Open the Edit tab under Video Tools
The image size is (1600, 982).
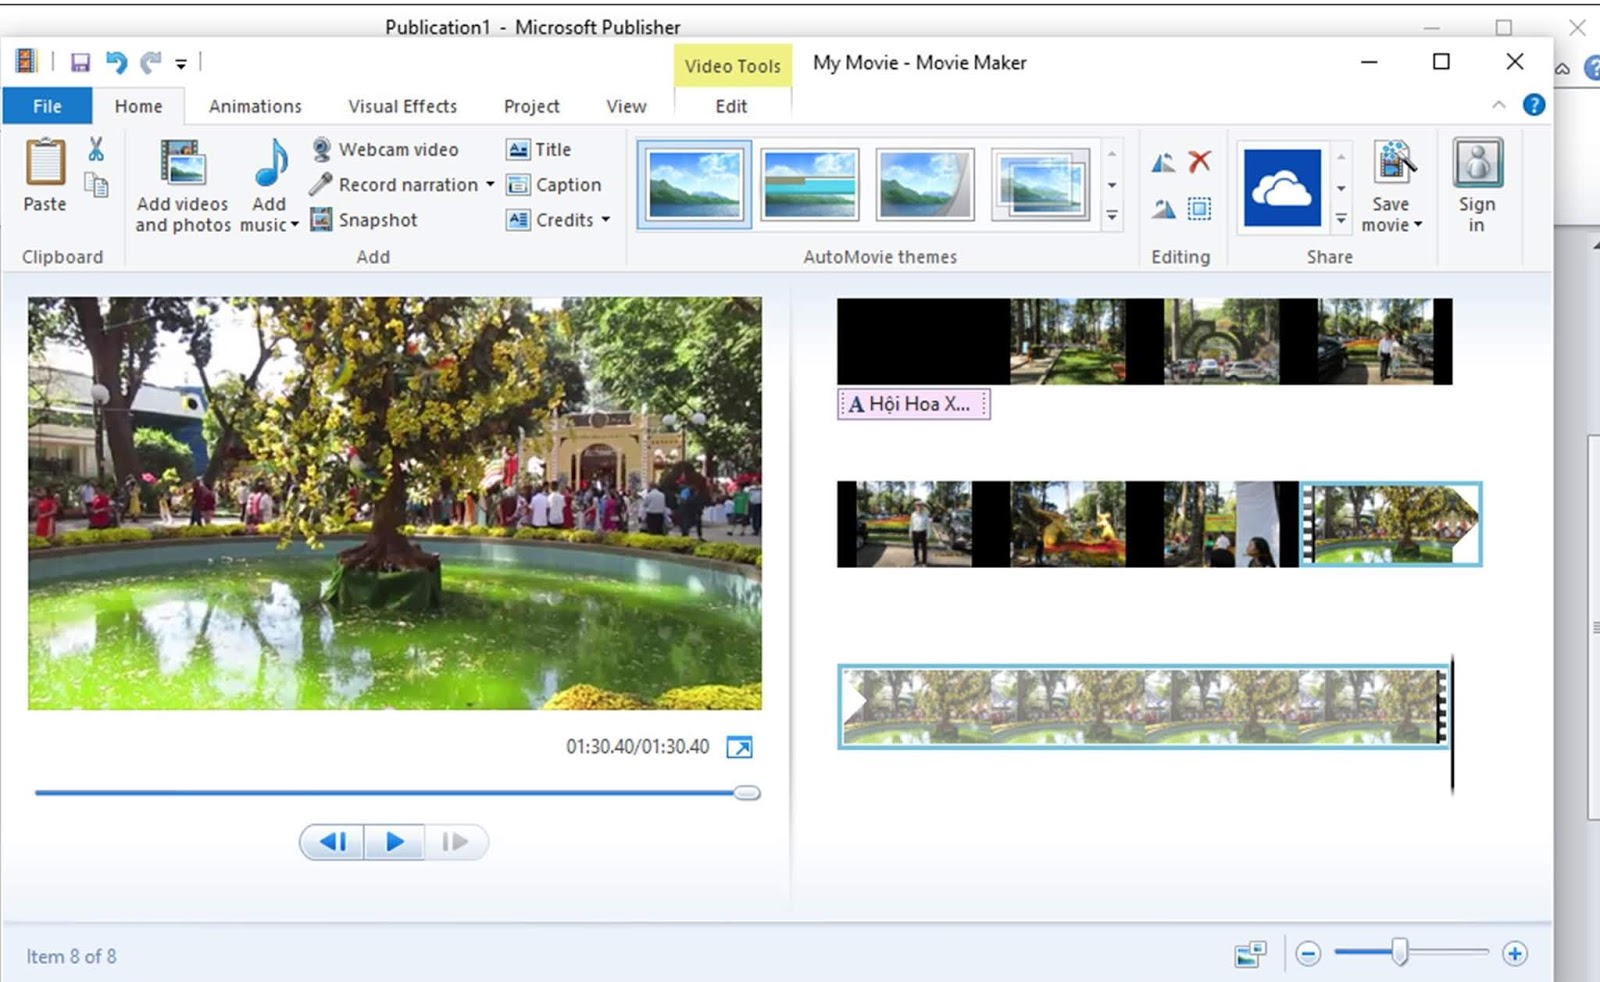(x=731, y=106)
